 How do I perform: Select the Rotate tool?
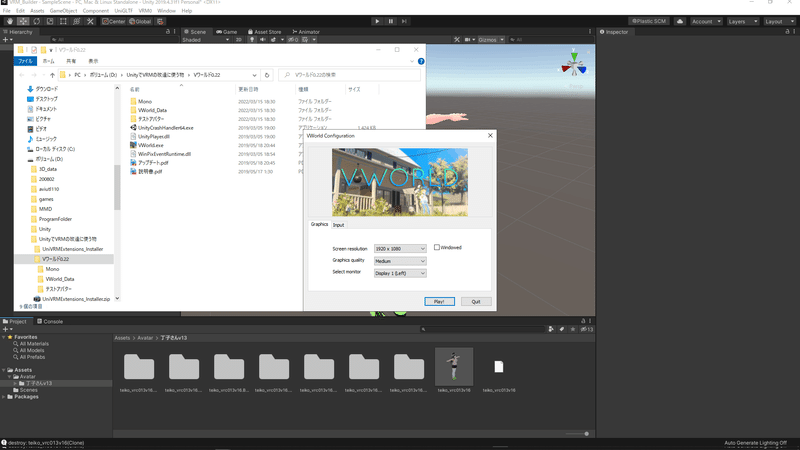click(37, 21)
